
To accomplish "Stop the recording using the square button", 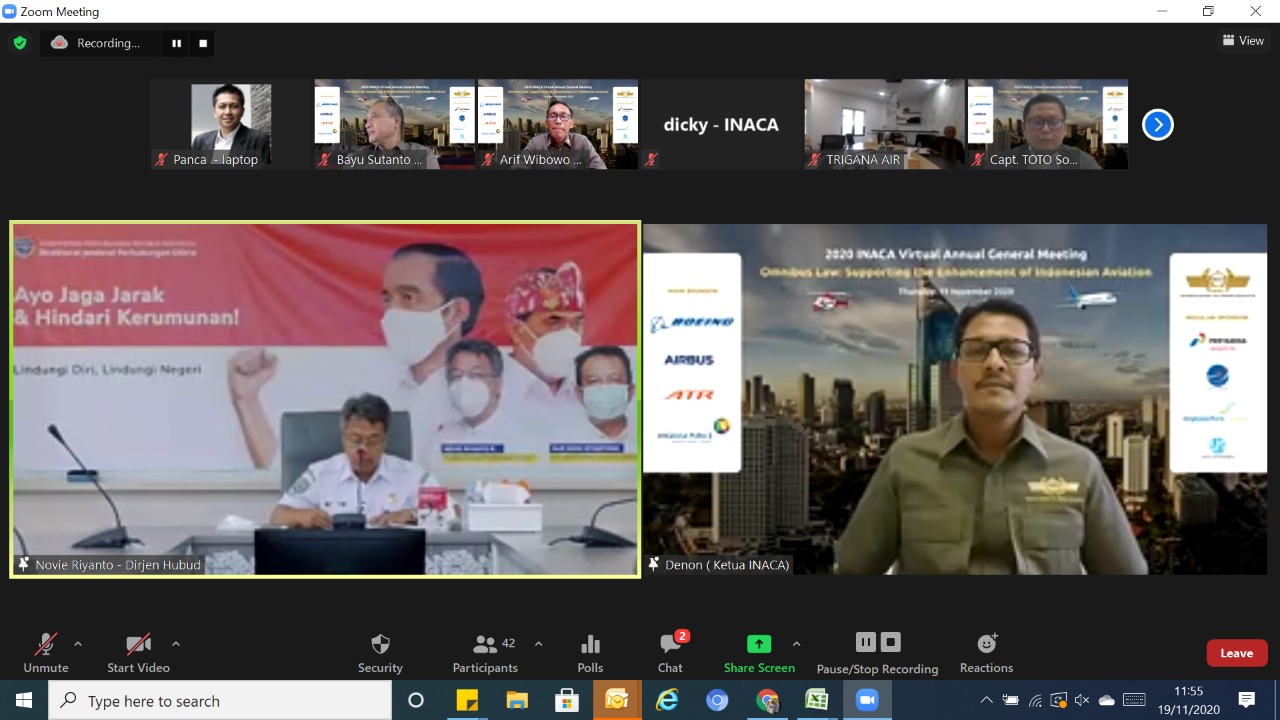I will (203, 43).
